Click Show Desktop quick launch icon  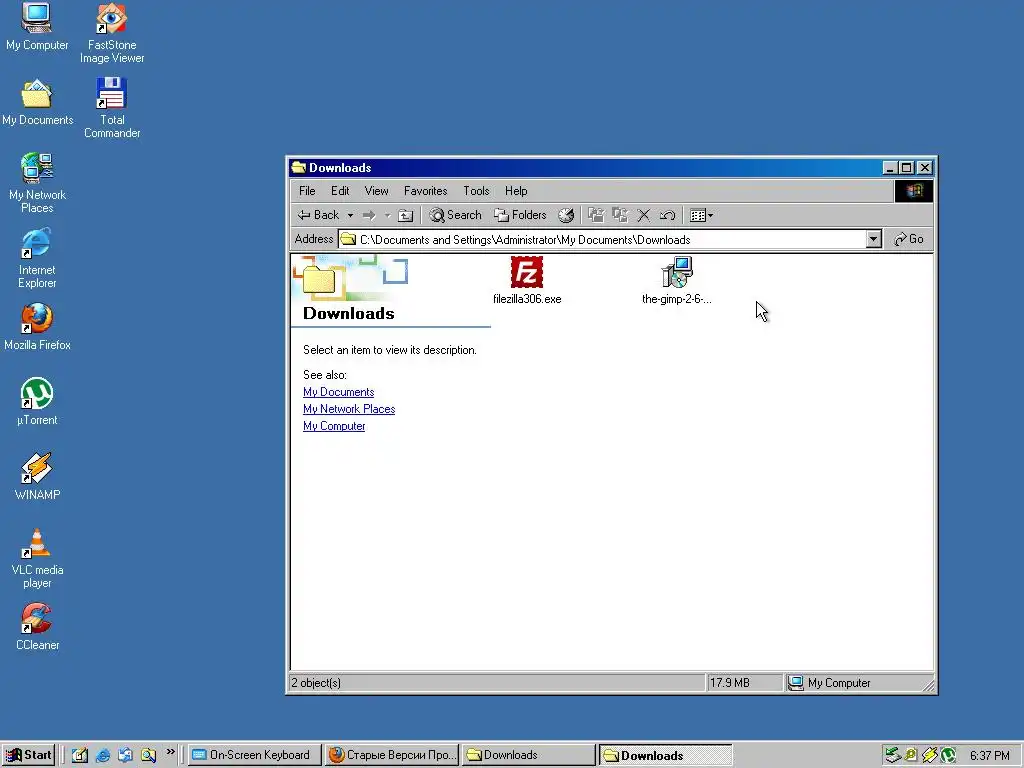point(80,755)
